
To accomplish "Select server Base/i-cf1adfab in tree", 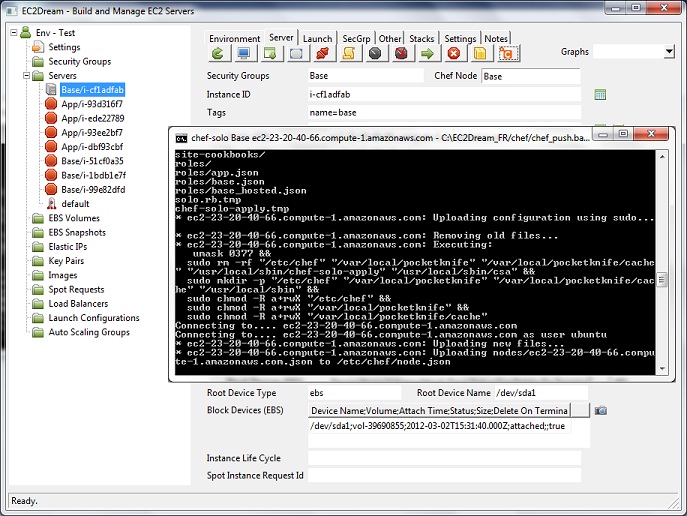I will coord(92,90).
